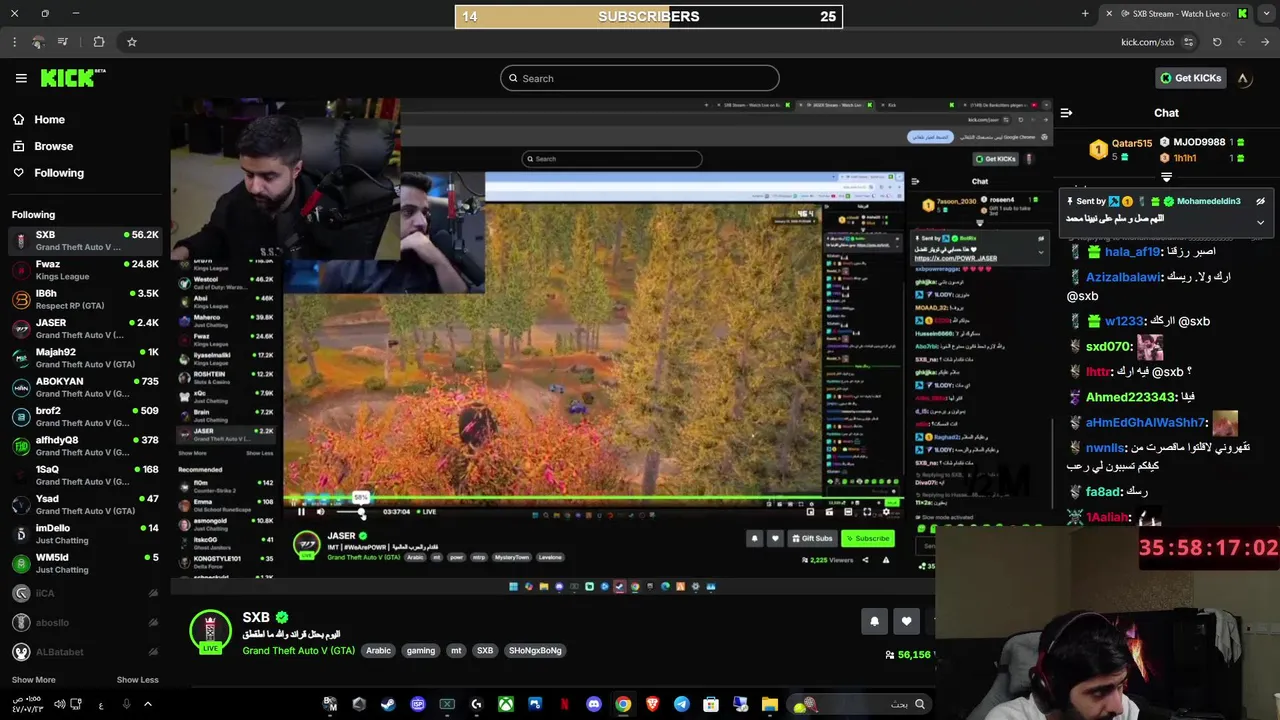This screenshot has height=720, width=1280.
Task: Focus the Kick search field
Action: [640, 78]
